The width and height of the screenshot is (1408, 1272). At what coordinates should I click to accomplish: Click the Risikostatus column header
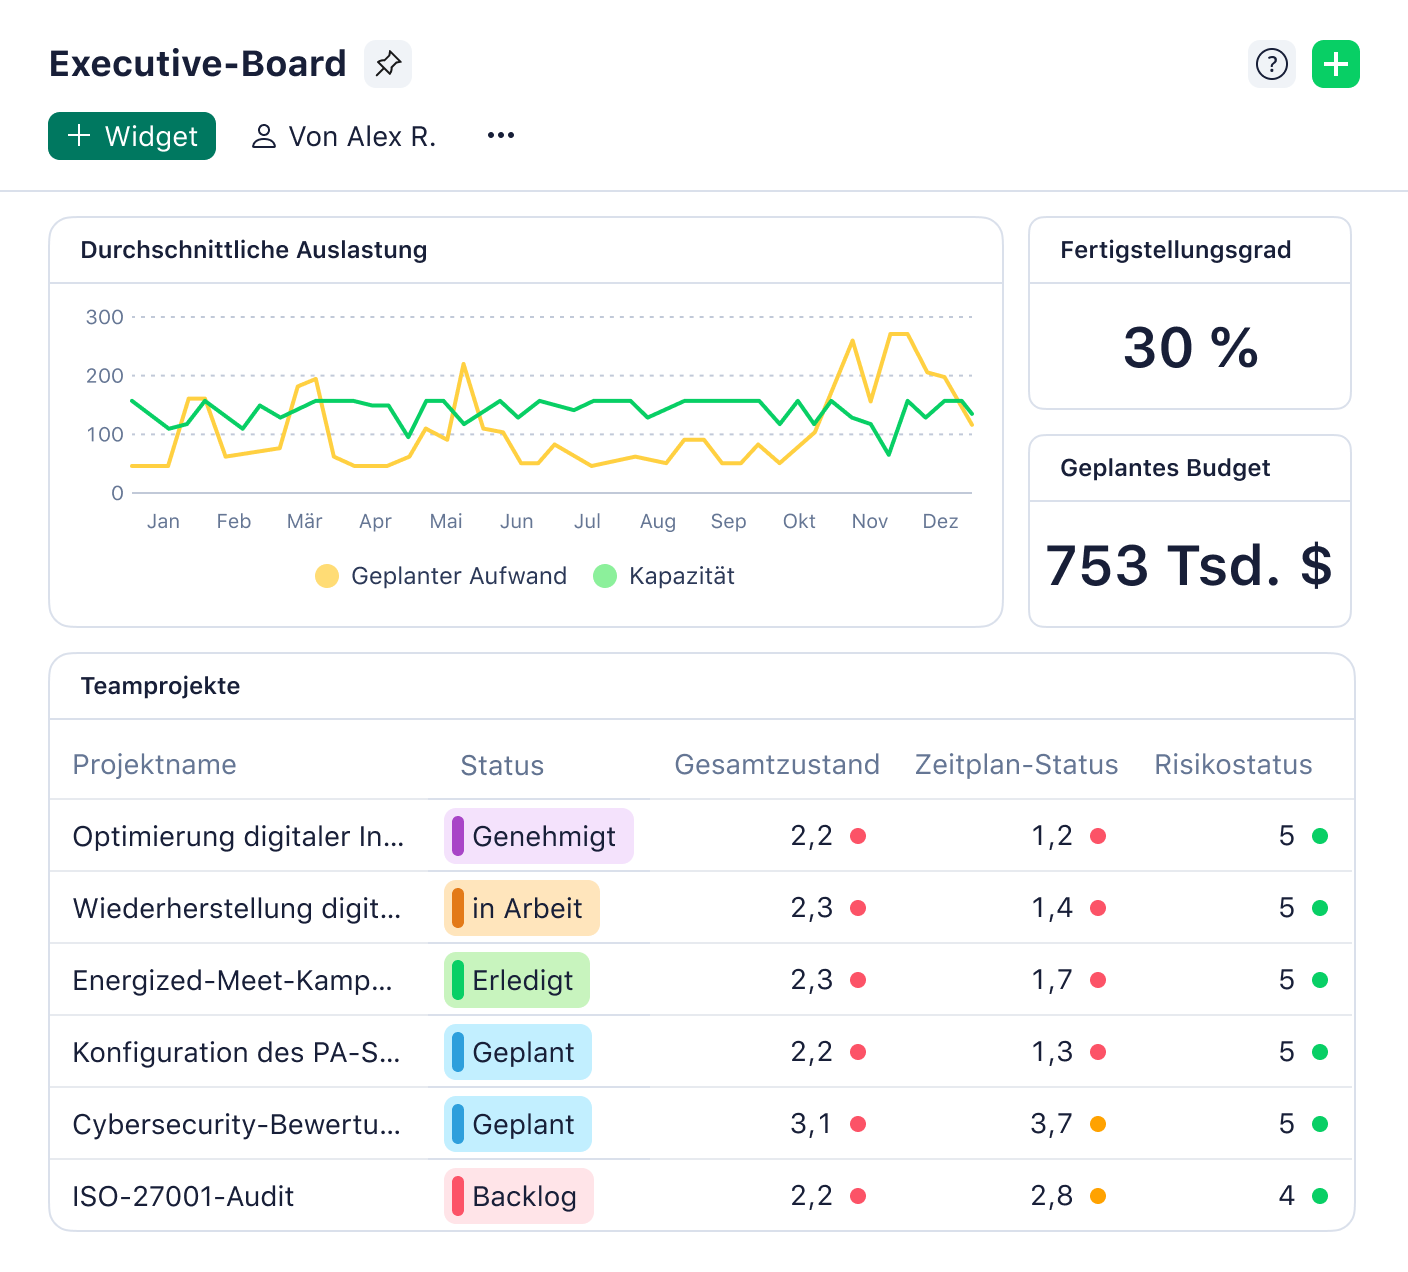(x=1232, y=765)
